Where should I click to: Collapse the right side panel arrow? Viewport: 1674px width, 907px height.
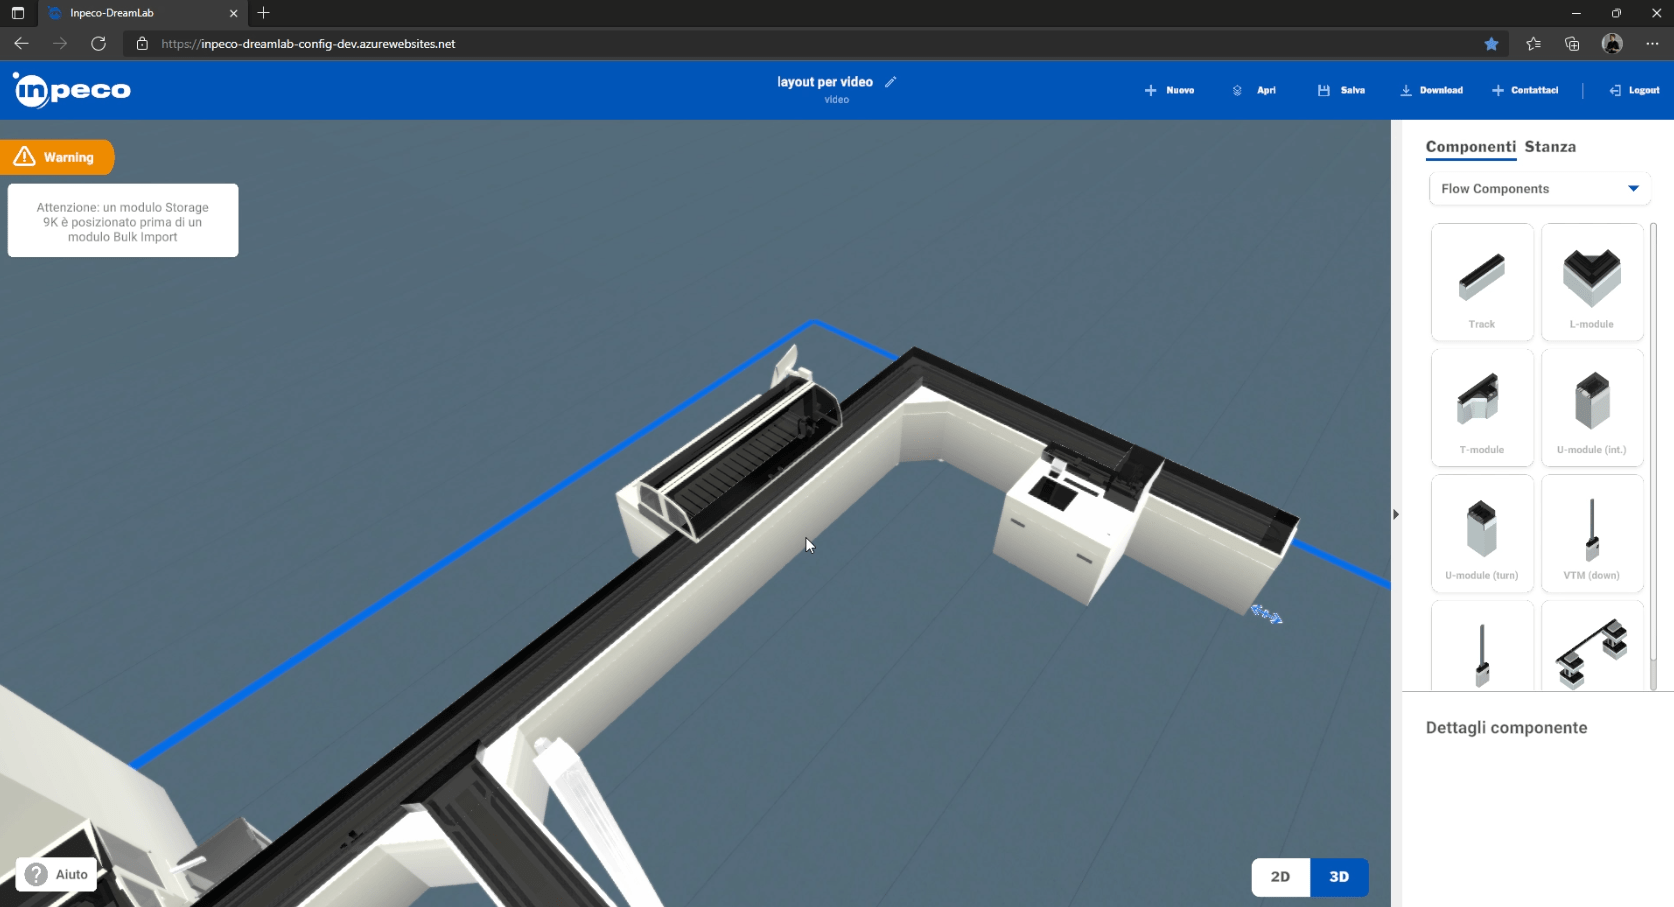(1396, 514)
